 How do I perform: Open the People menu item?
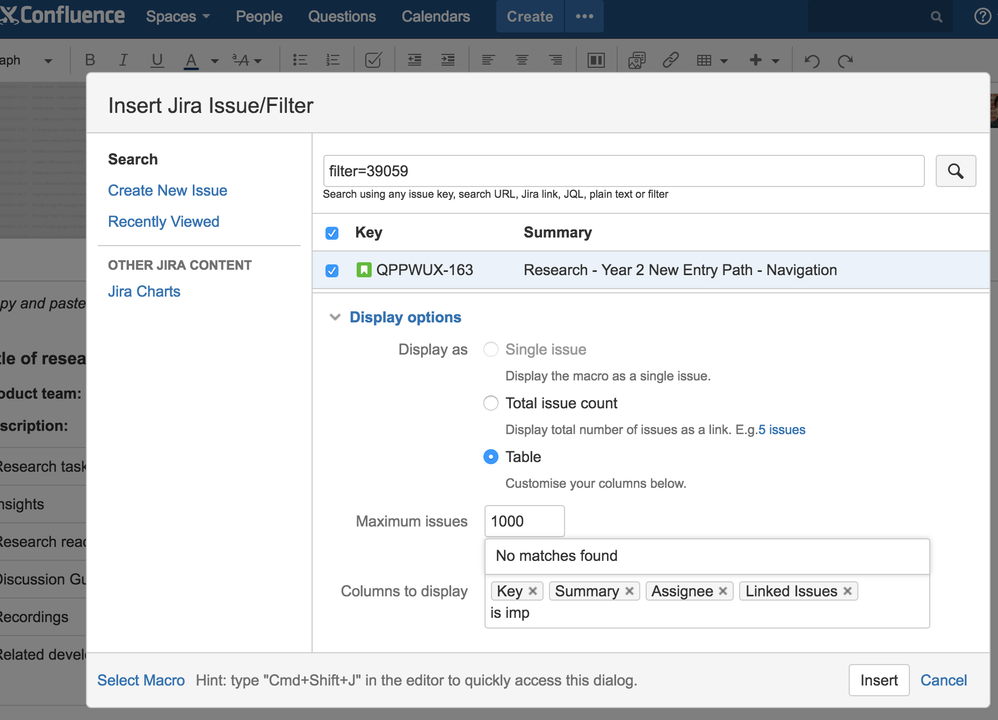(x=259, y=17)
